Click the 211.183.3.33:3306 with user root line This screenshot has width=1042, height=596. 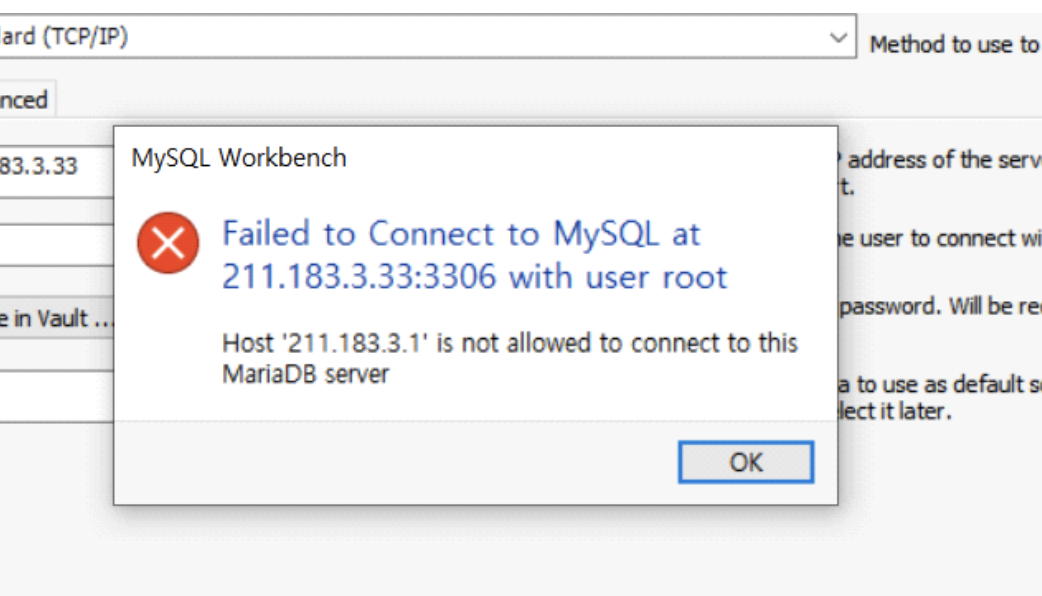[x=474, y=276]
